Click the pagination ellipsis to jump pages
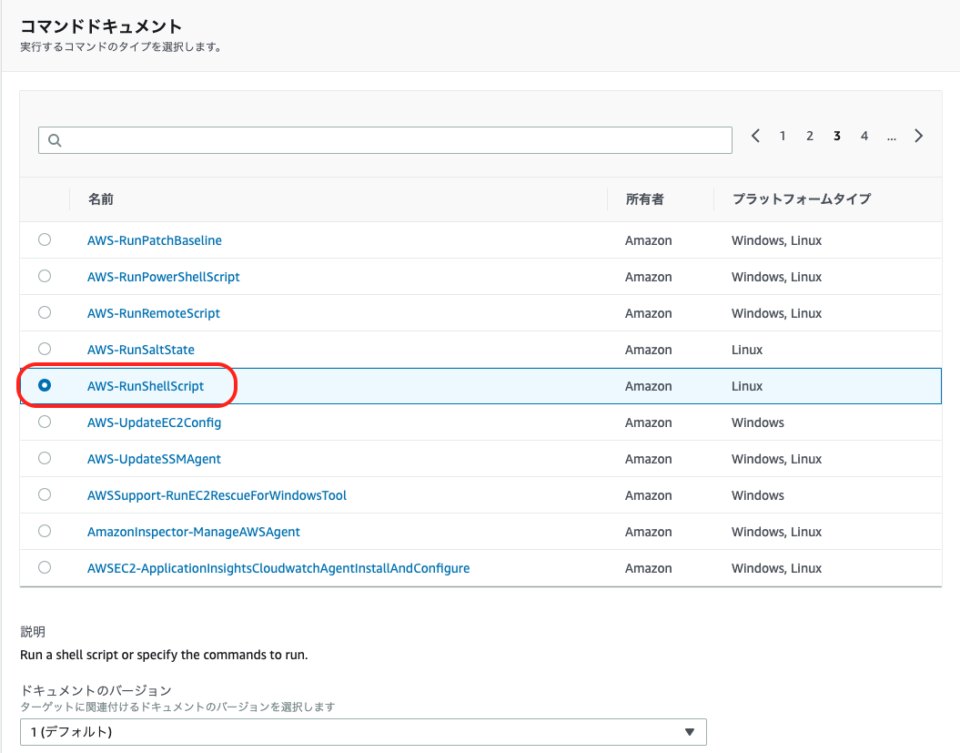Viewport: 960px width, 753px height. 891,136
